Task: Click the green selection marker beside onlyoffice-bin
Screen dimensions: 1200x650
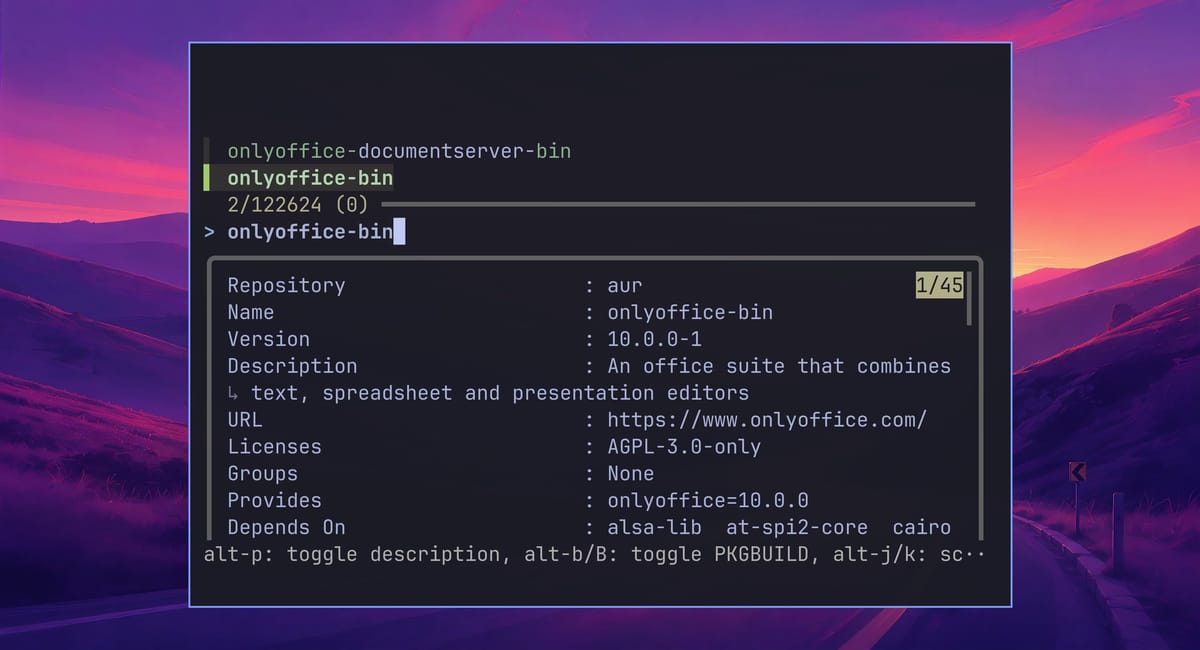Action: [206, 179]
